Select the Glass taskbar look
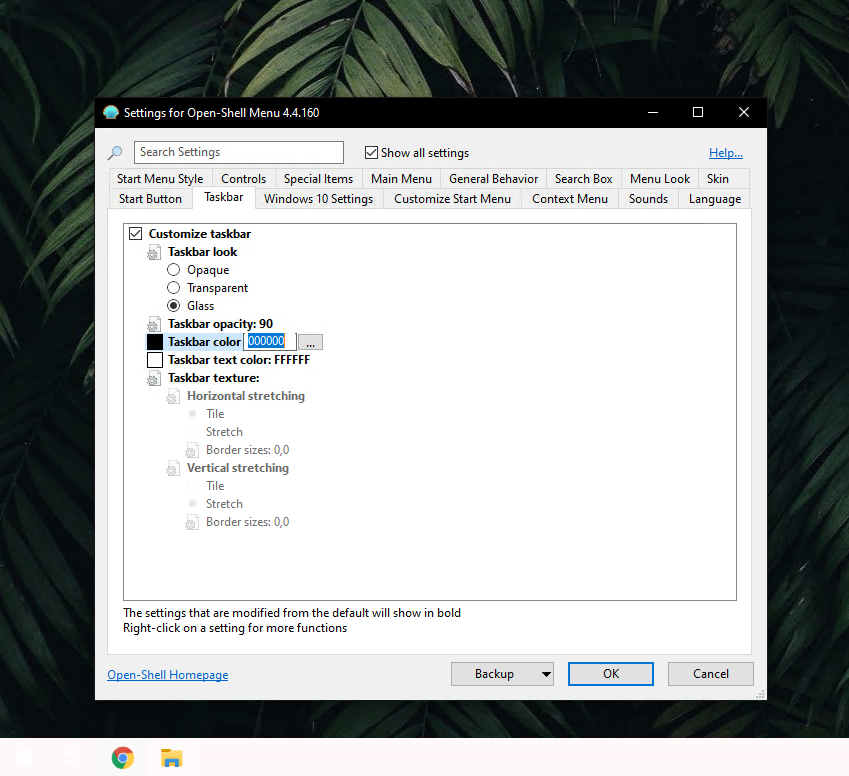Screen dimensions: 849x776 (173, 305)
